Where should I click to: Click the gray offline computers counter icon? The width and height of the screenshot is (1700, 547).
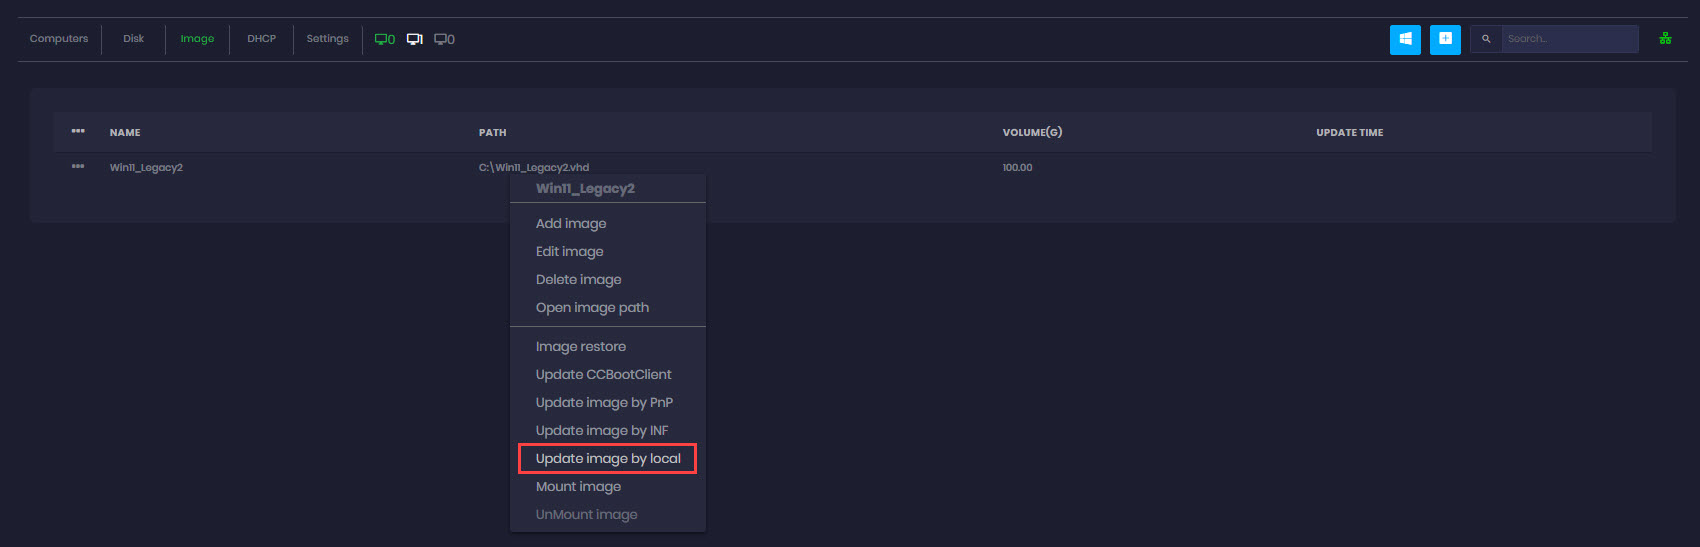click(444, 39)
